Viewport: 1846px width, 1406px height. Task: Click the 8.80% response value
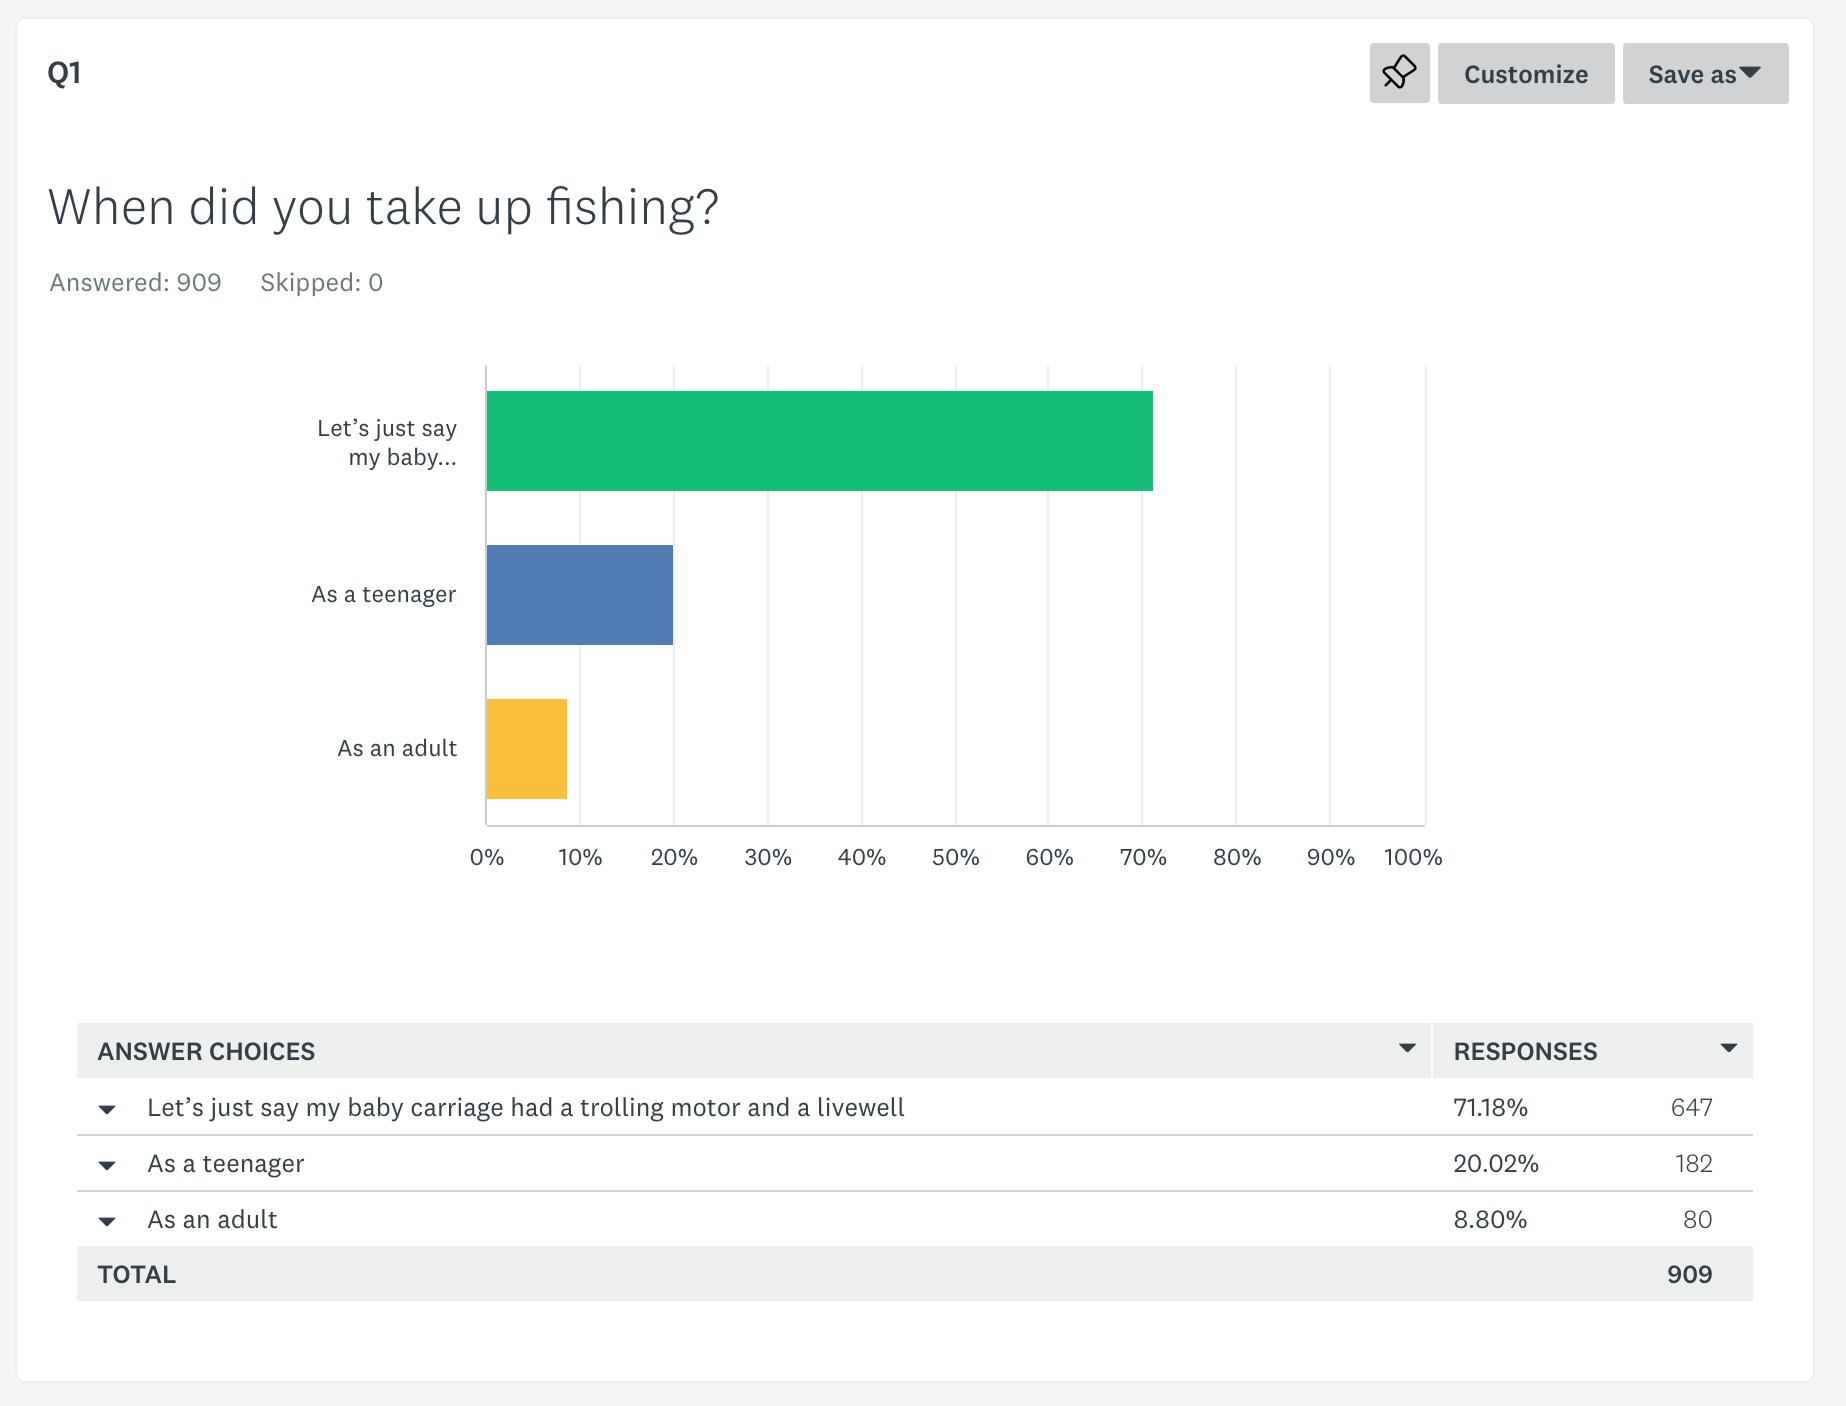(x=1490, y=1219)
